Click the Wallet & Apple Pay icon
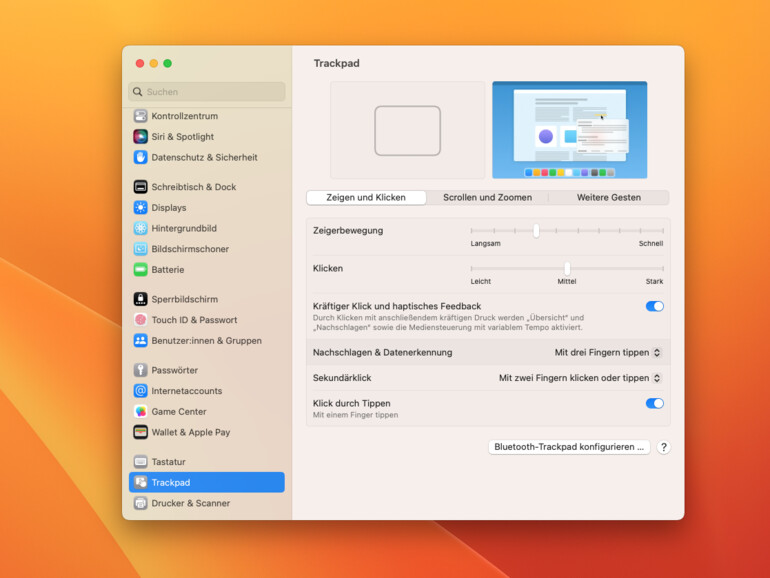The width and height of the screenshot is (770, 578). click(141, 432)
